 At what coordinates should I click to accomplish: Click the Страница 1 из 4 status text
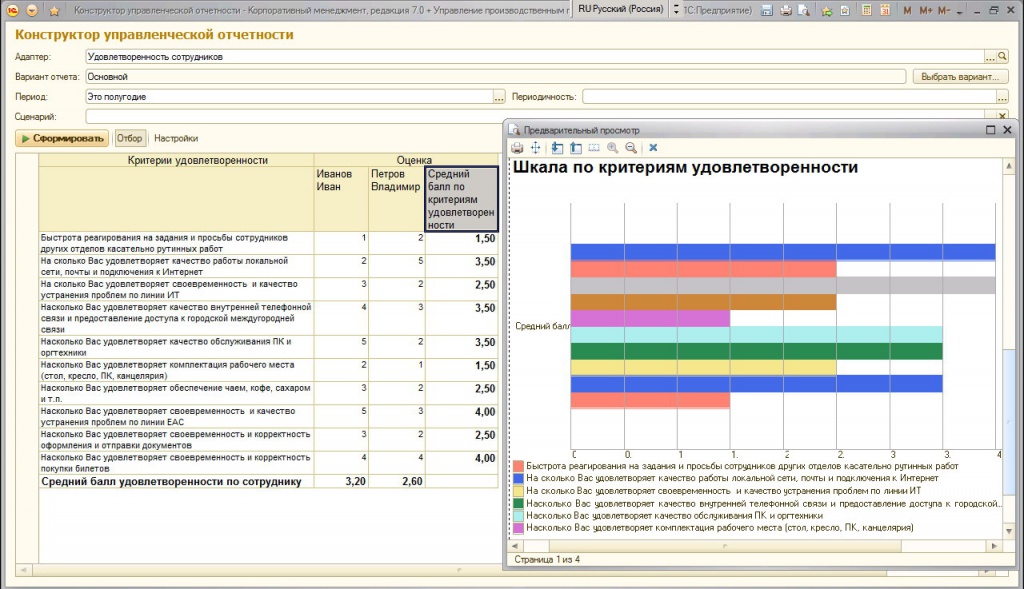[x=547, y=560]
